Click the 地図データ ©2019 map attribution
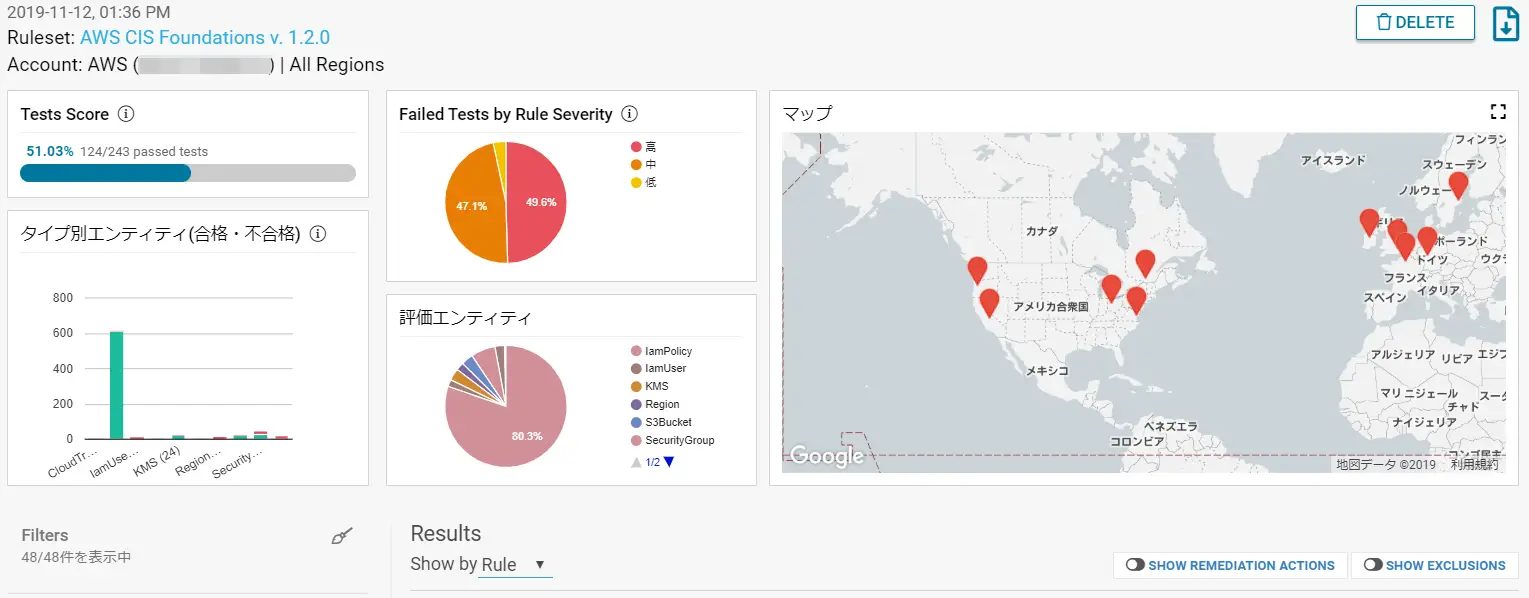Viewport: 1529px width, 598px height. point(1386,465)
